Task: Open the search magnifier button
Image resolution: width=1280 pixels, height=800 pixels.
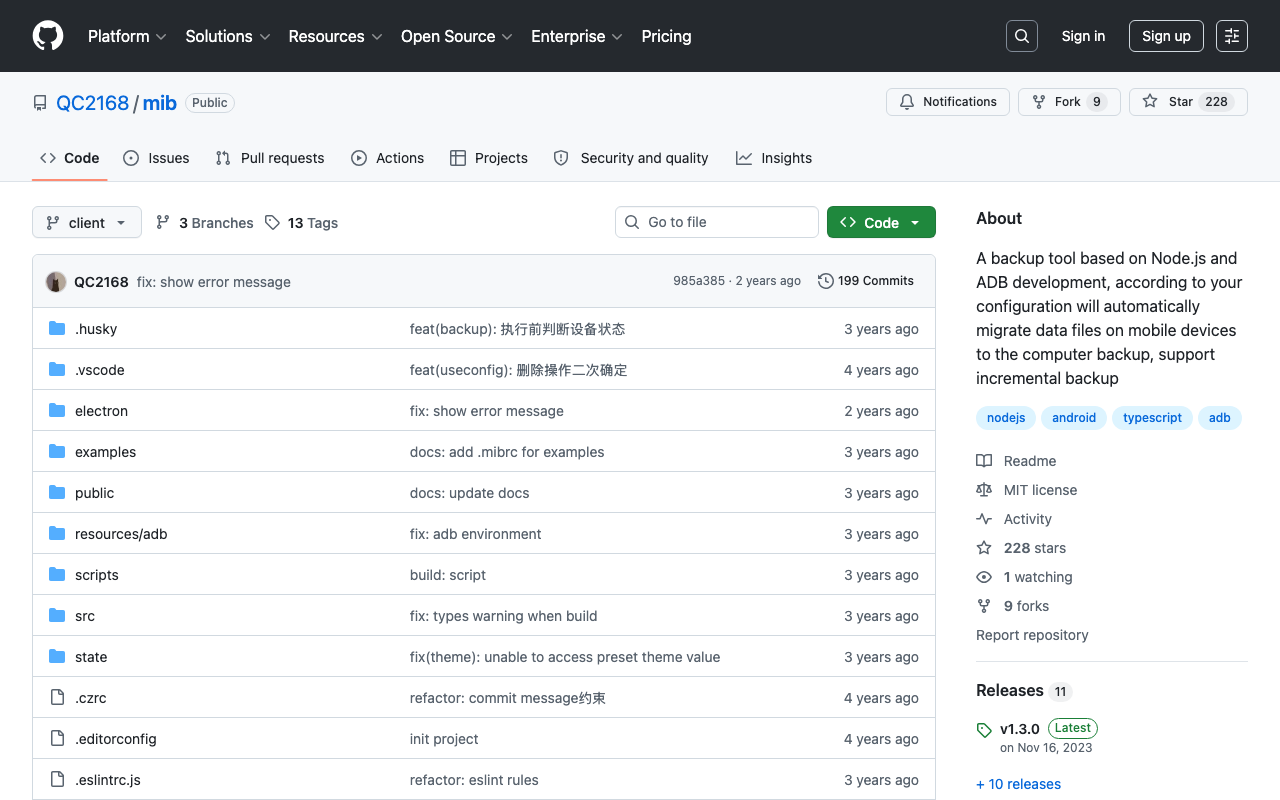Action: coord(1022,36)
